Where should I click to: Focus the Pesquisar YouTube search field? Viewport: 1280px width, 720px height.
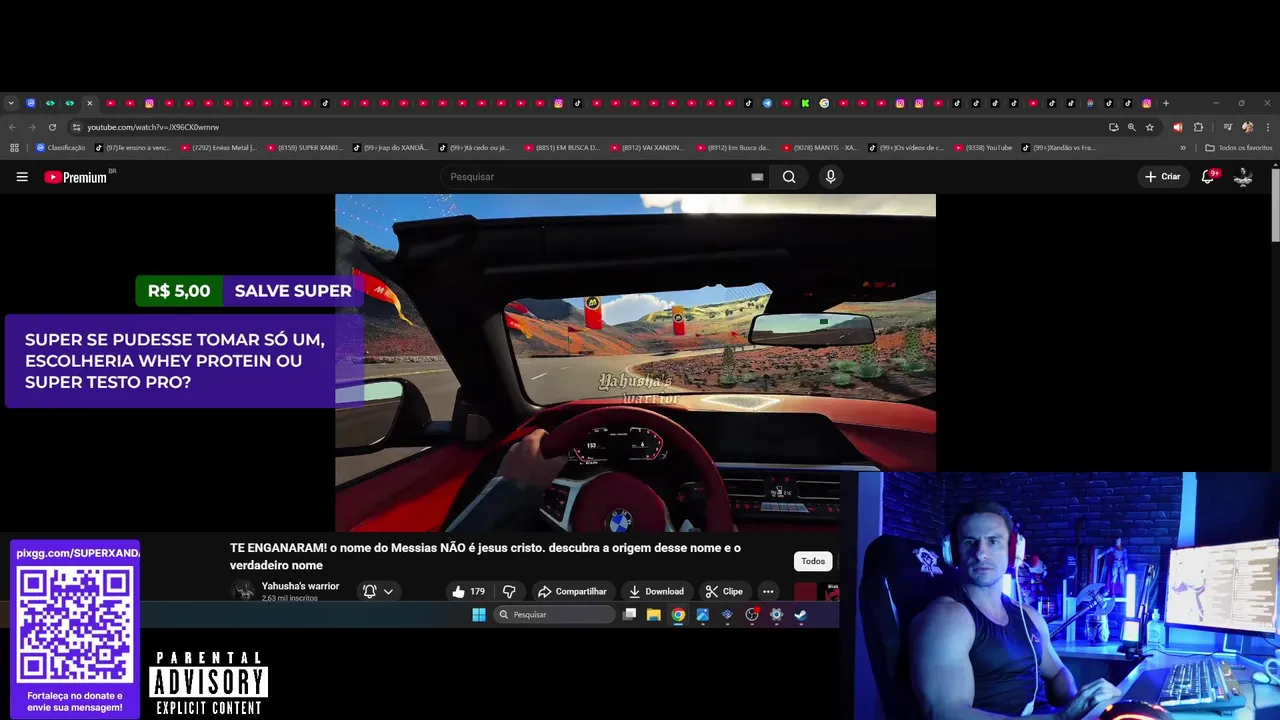595,177
